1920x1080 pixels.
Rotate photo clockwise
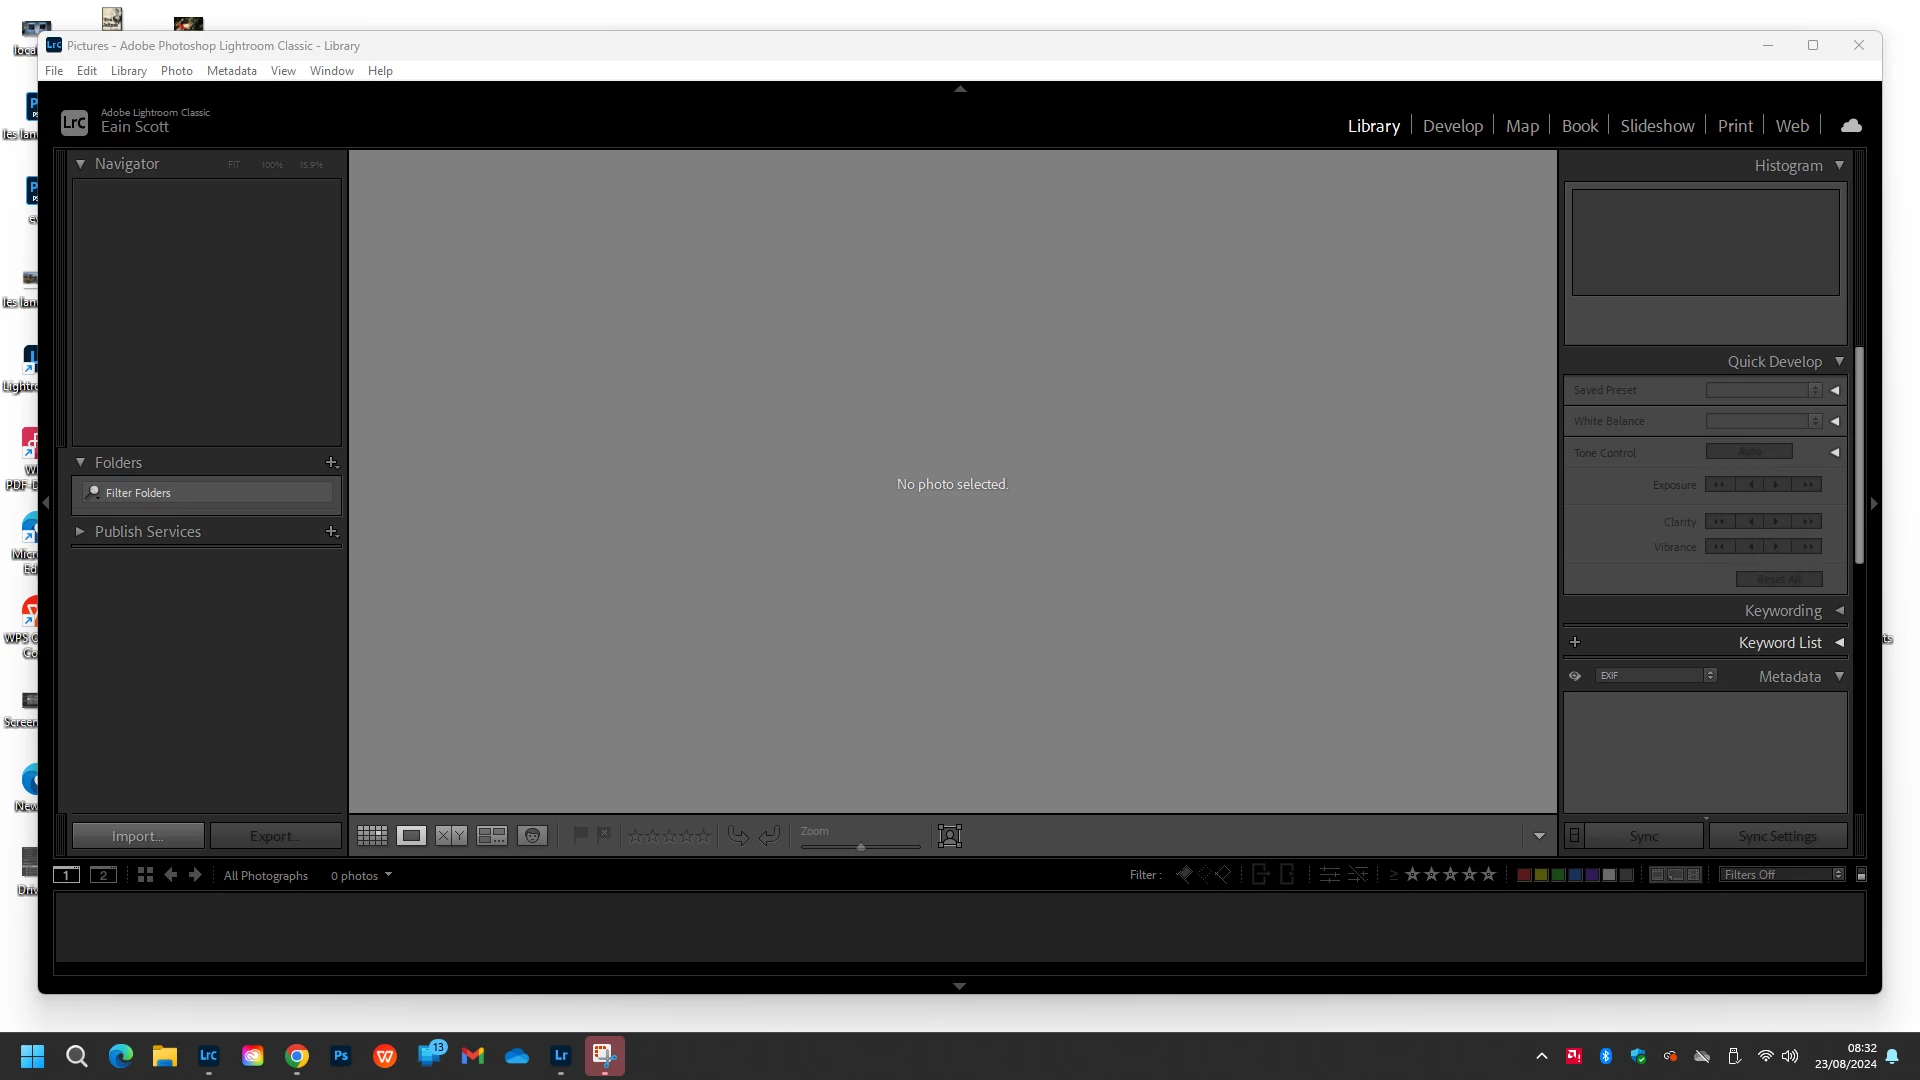click(x=769, y=836)
